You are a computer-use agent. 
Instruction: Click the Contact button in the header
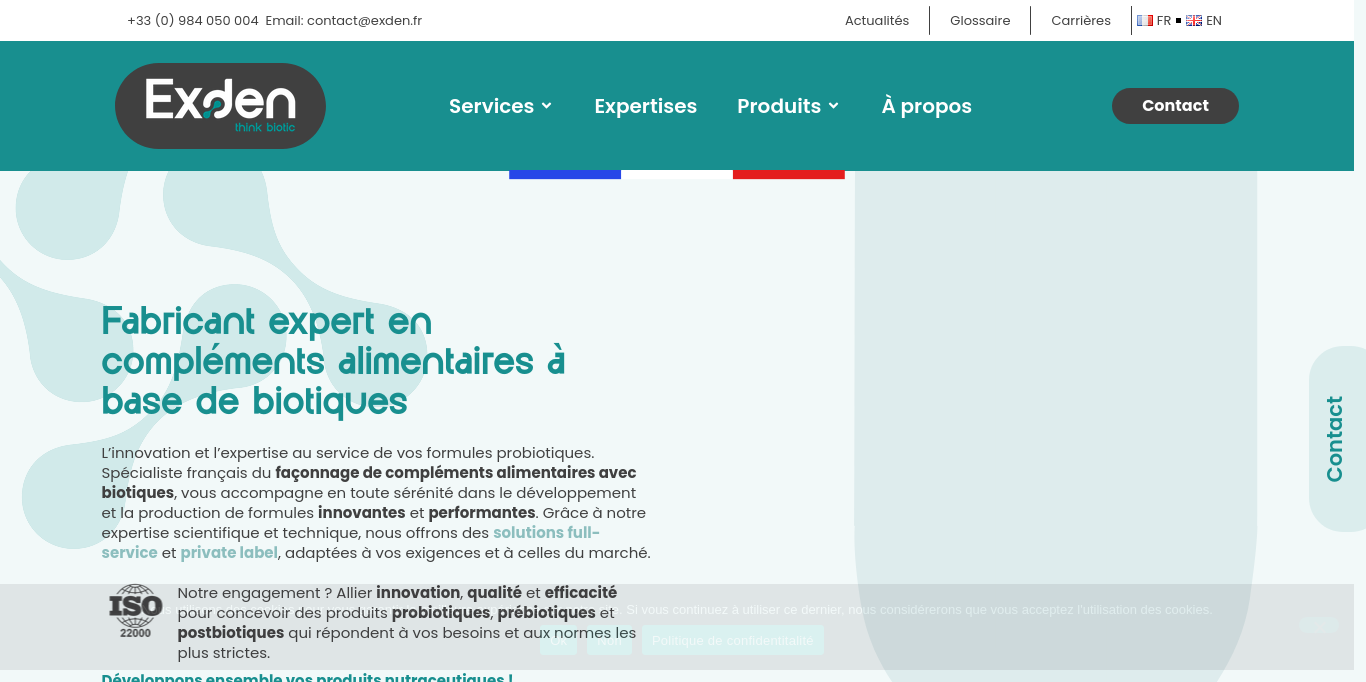(1175, 105)
